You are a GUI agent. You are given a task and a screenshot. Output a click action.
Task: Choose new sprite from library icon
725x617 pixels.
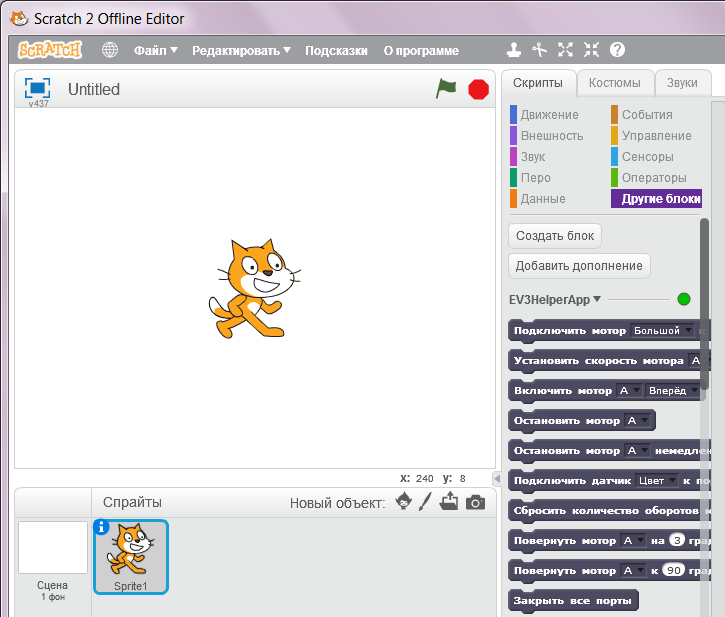(x=404, y=501)
